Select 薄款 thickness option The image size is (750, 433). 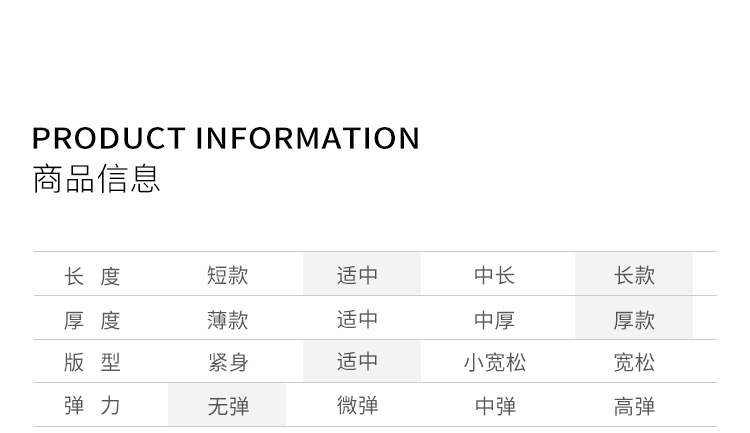(227, 320)
